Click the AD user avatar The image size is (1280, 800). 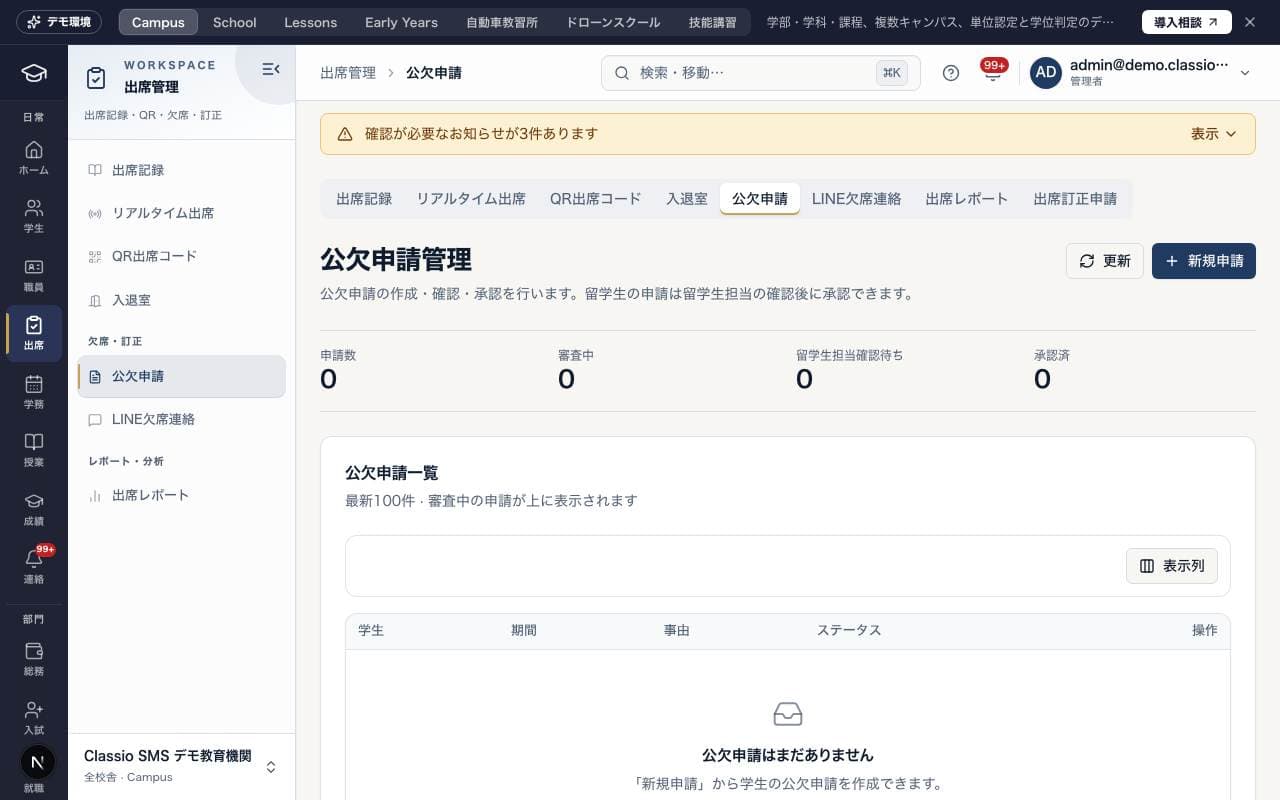(x=1046, y=73)
